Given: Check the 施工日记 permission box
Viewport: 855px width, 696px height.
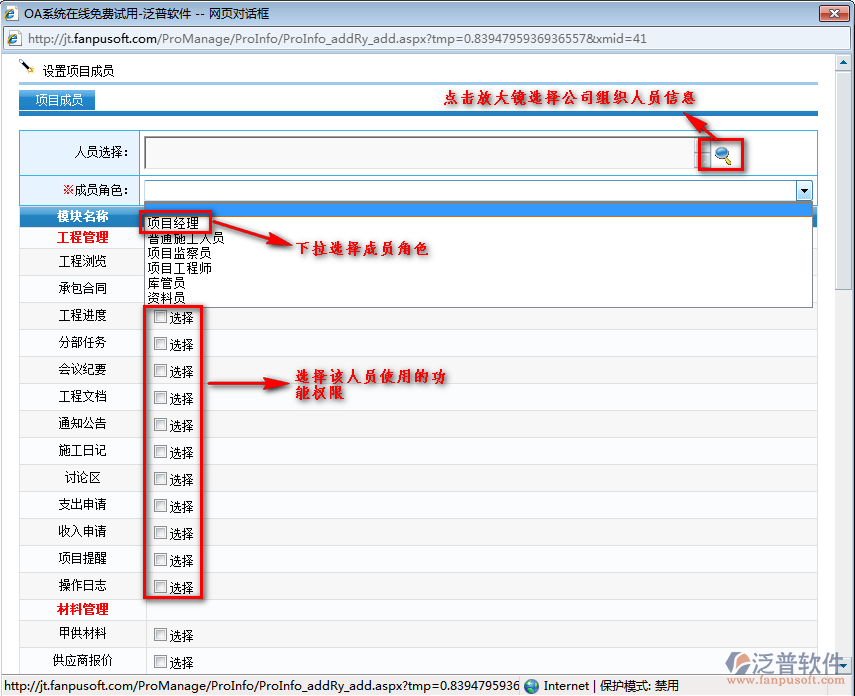Looking at the screenshot, I should coord(160,452).
